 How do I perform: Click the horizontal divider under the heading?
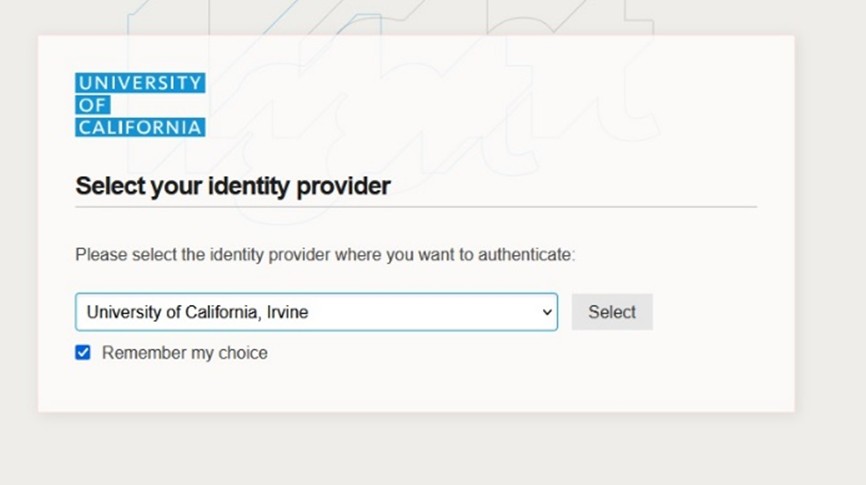point(416,207)
